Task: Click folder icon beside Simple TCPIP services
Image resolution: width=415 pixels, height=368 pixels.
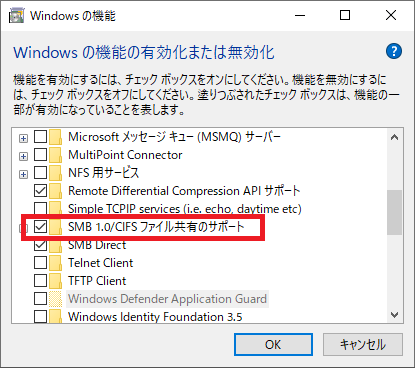Action: click(x=55, y=209)
